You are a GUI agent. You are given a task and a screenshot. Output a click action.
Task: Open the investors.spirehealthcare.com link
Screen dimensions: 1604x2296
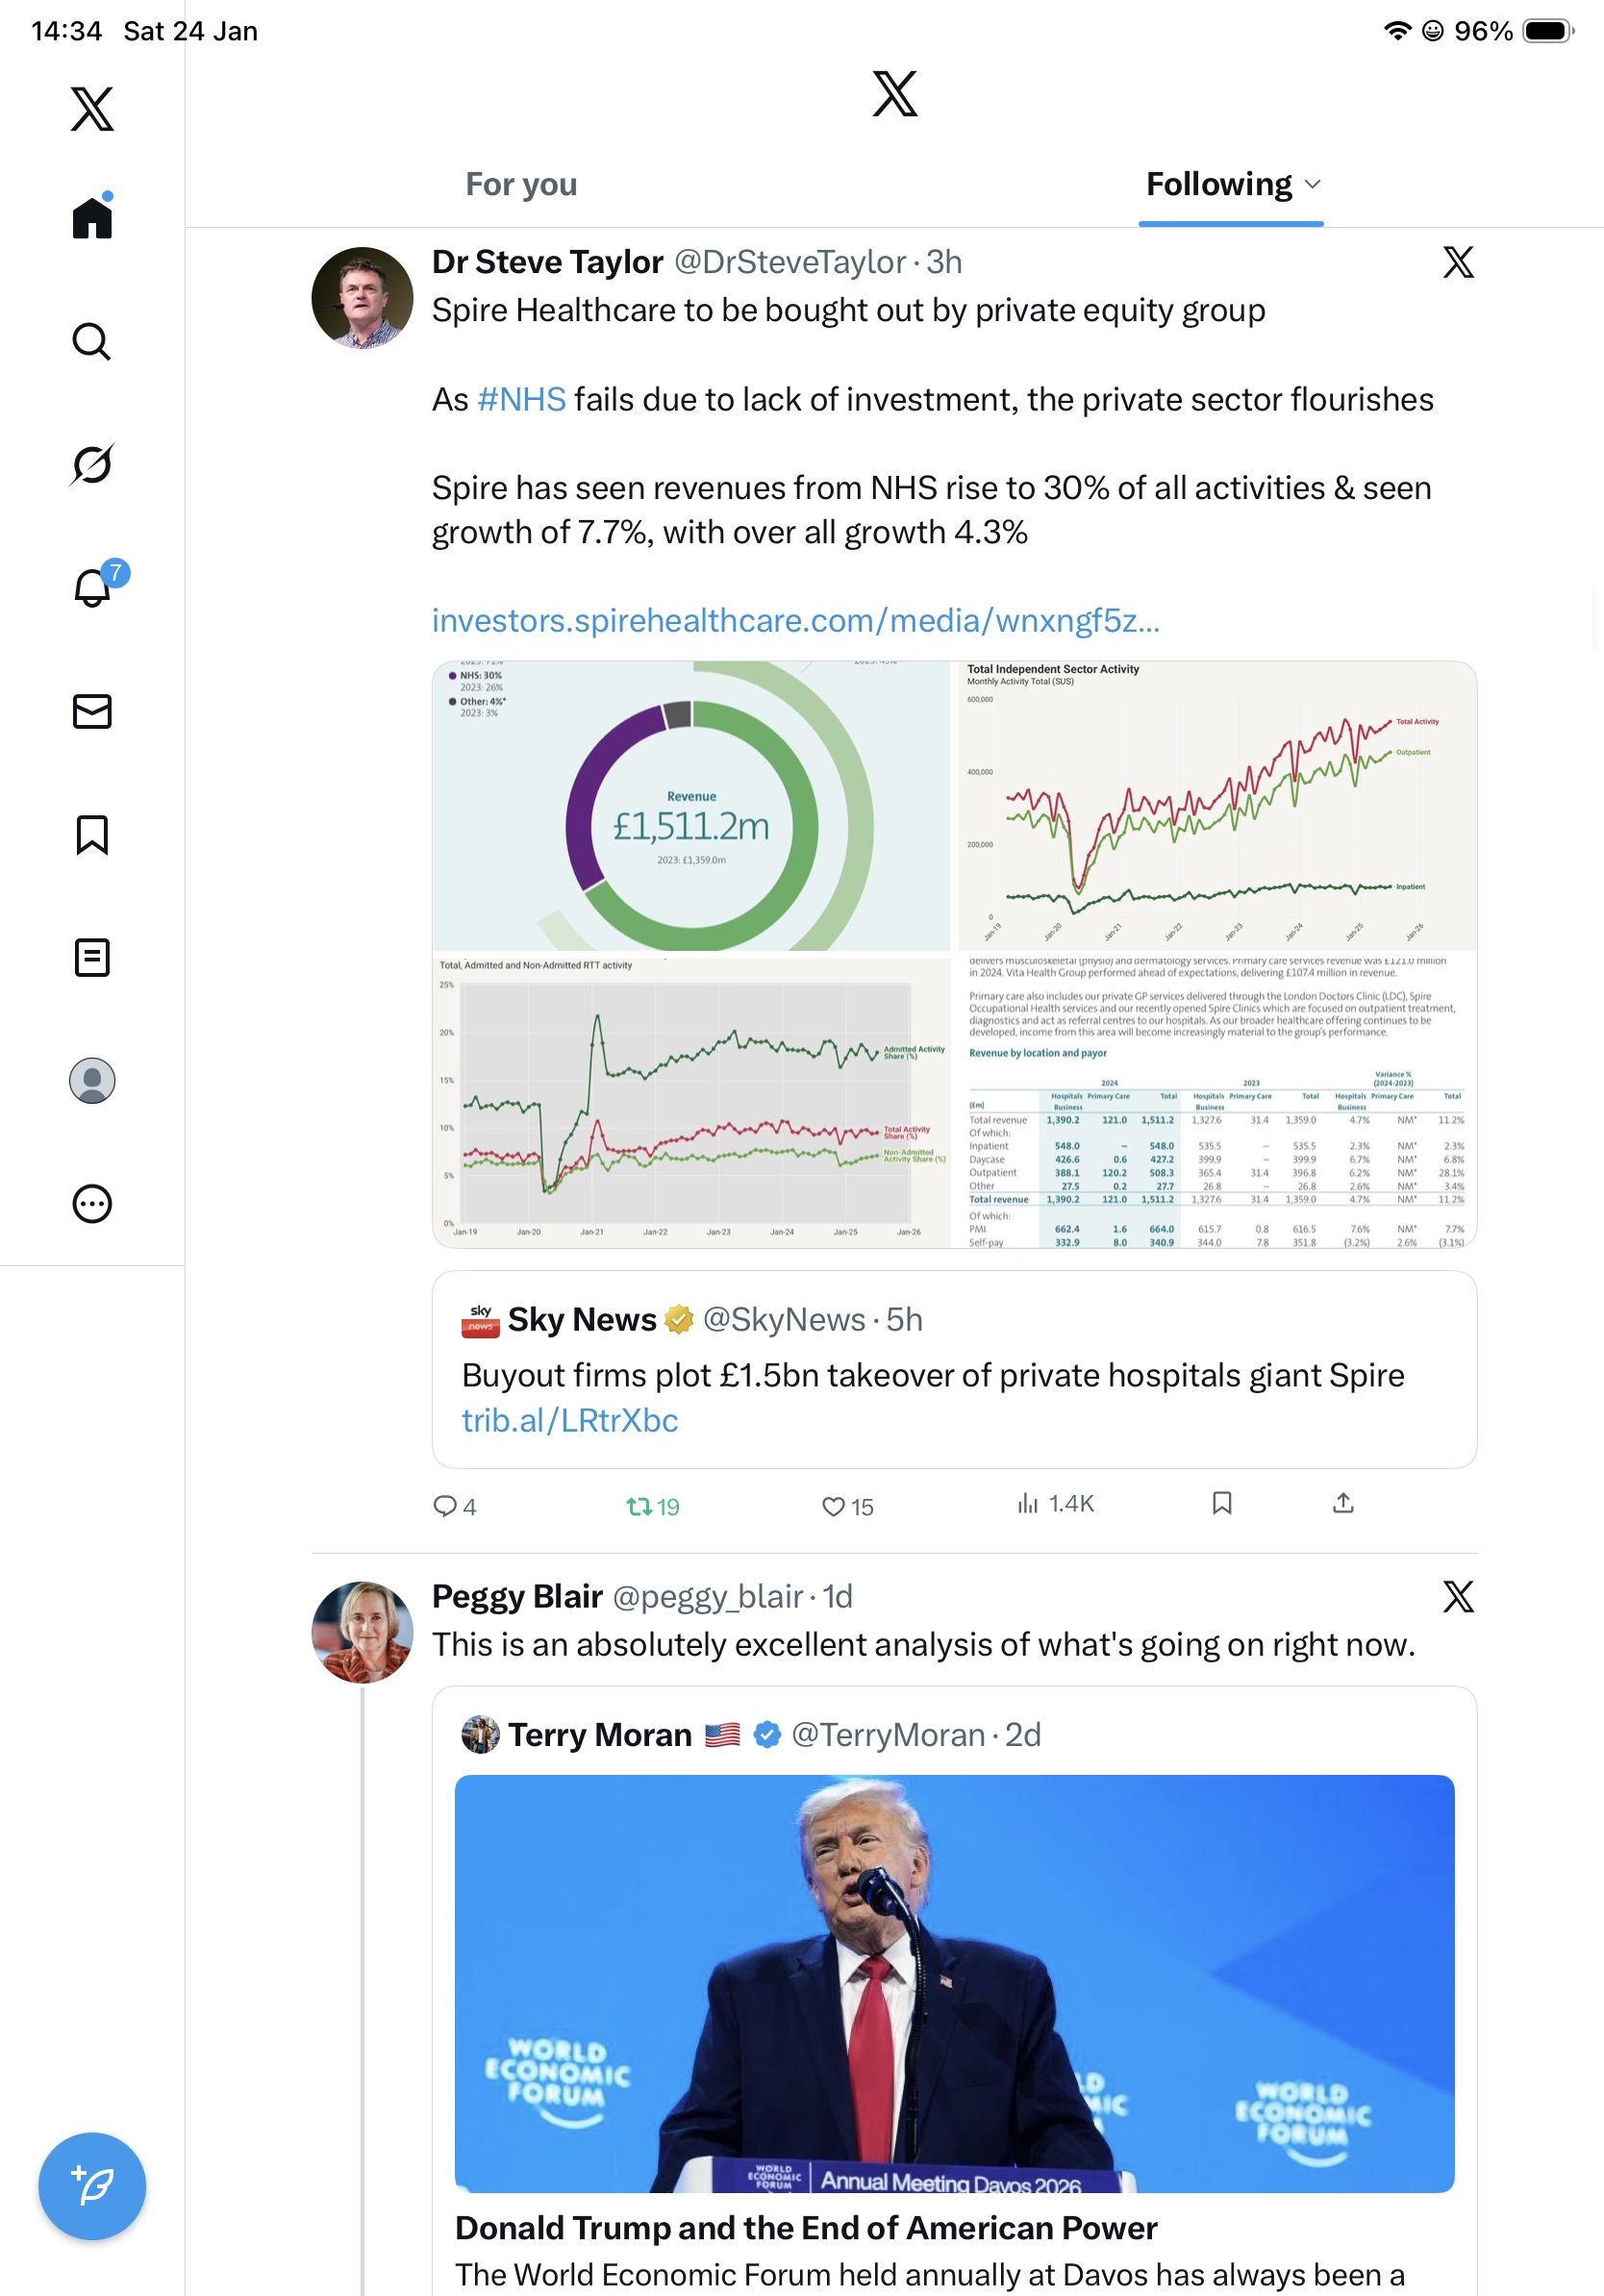795,621
